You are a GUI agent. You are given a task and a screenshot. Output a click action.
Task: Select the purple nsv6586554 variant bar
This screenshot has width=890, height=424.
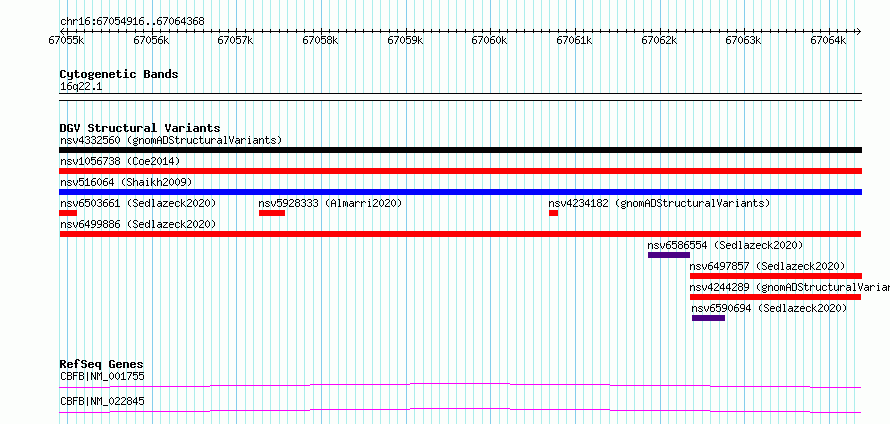pos(669,255)
